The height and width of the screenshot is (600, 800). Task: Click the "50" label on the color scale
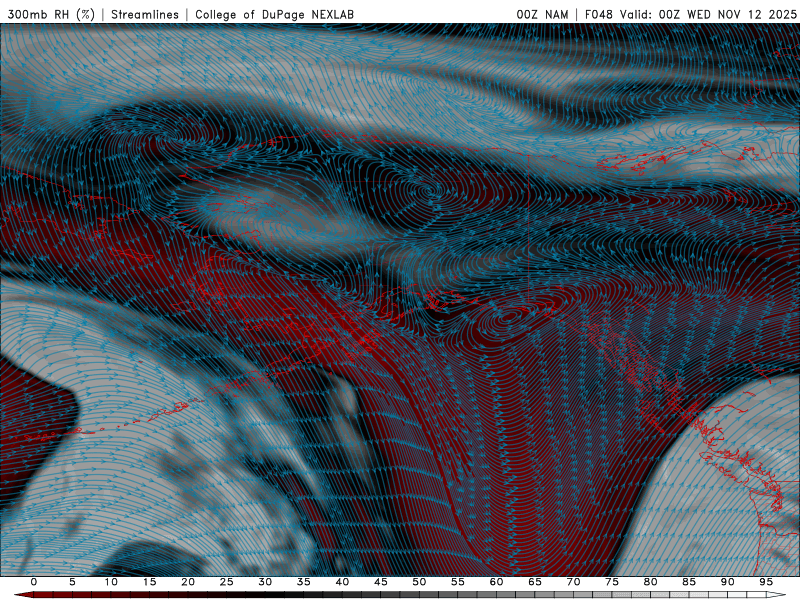coord(419,582)
